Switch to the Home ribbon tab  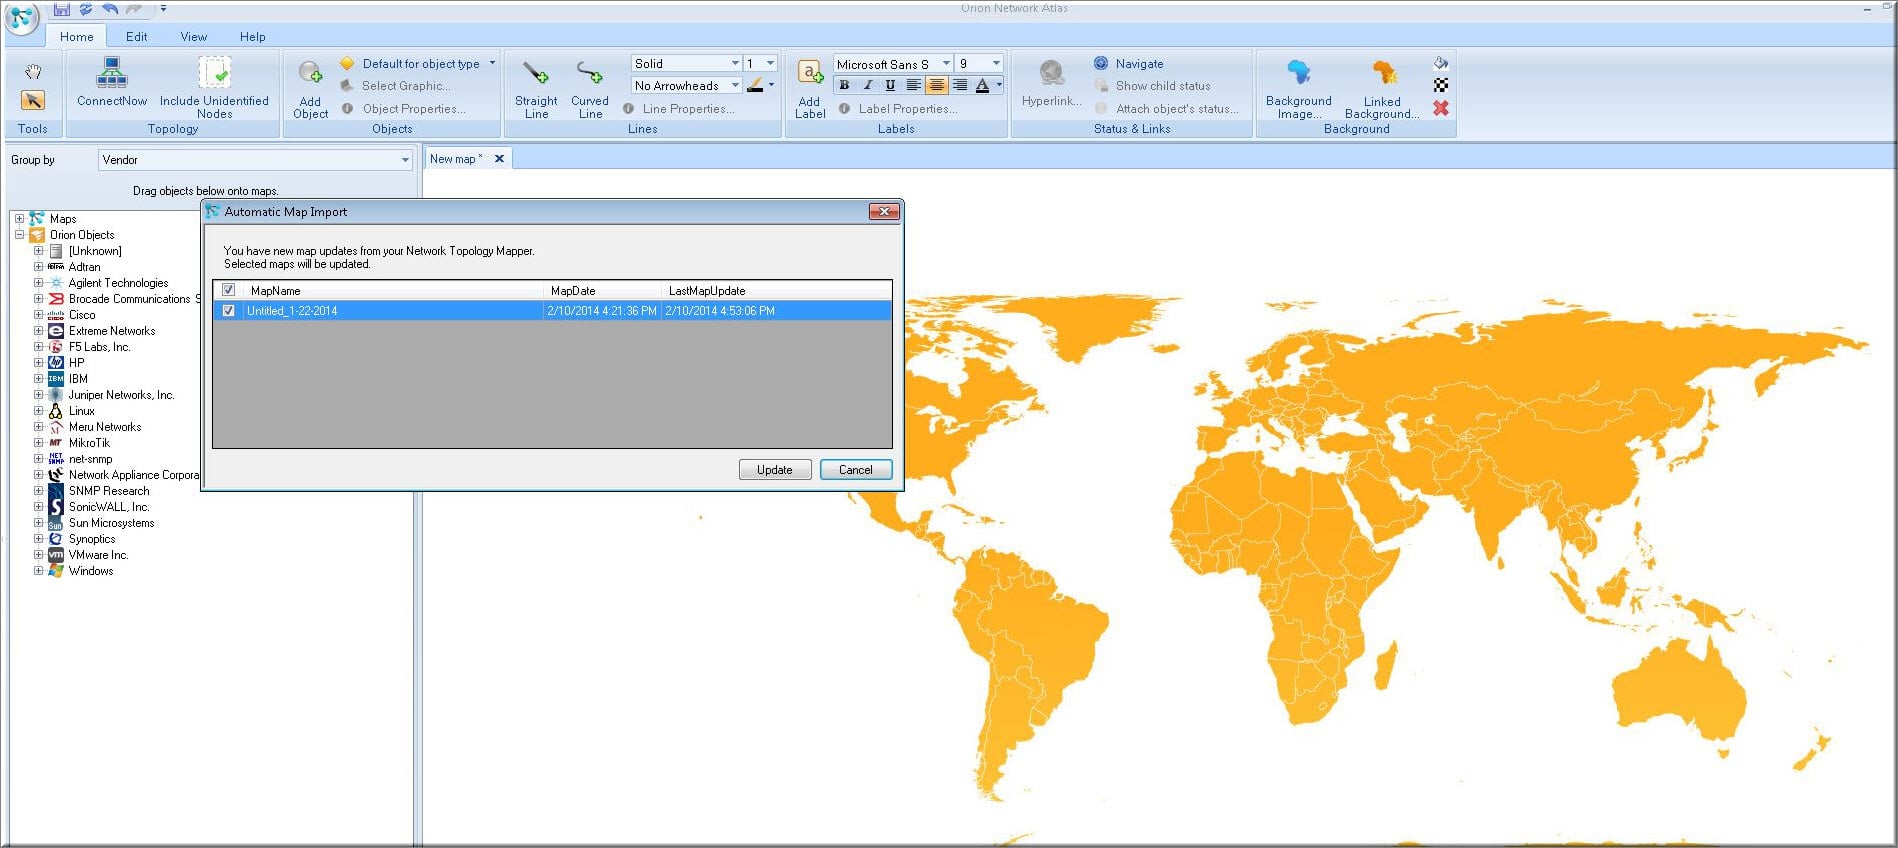(x=77, y=37)
